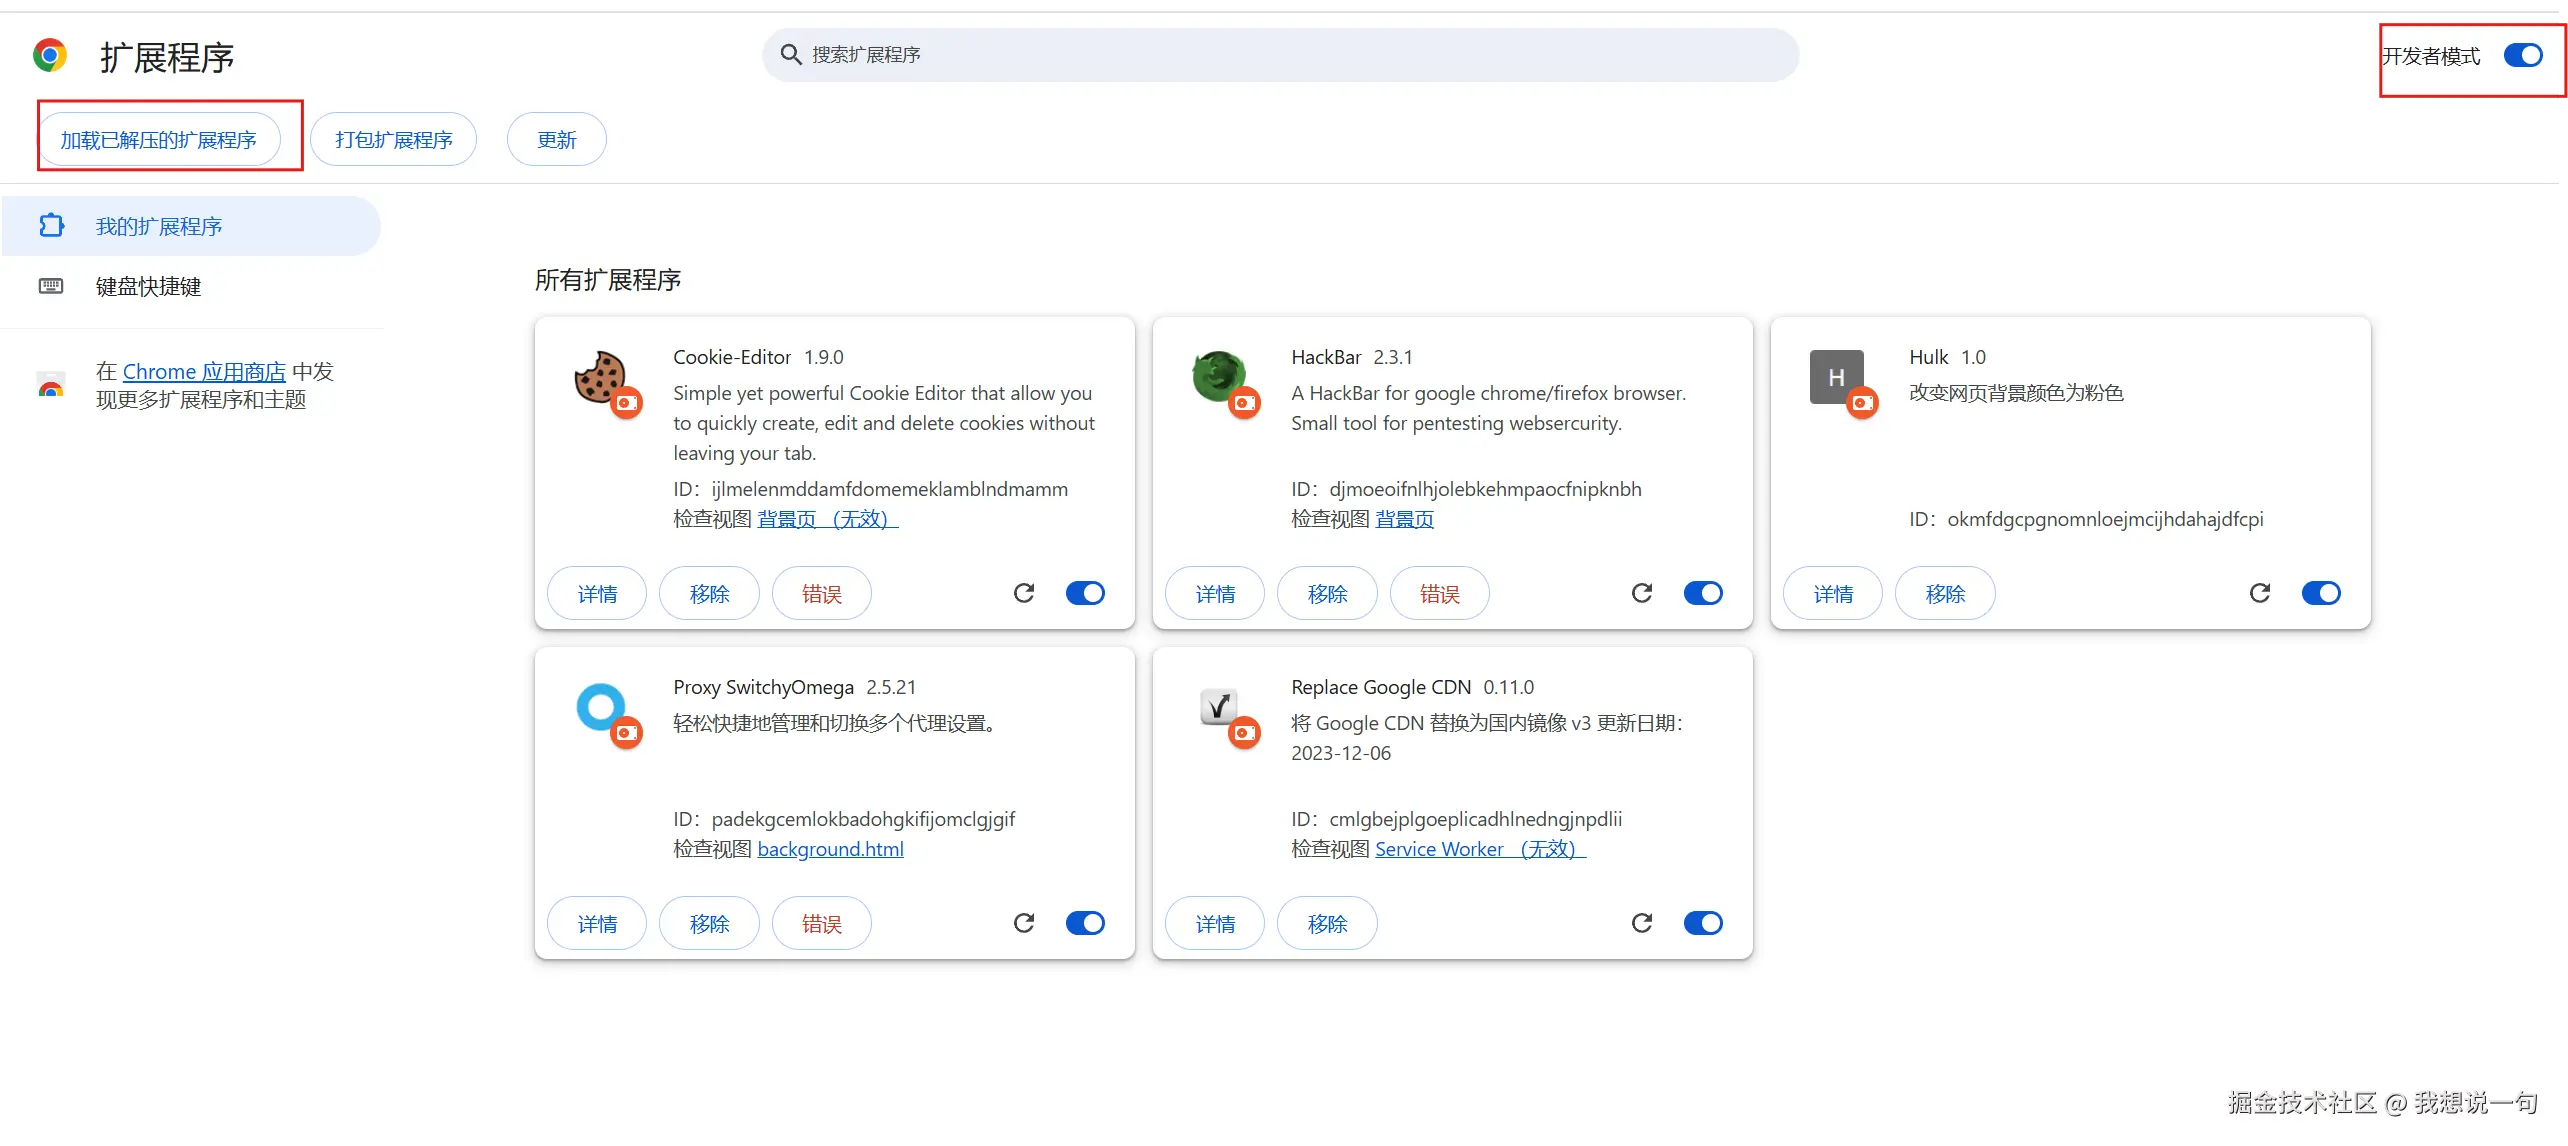The image size is (2568, 1146).
Task: Open My Extensions sidebar item
Action: [x=159, y=227]
